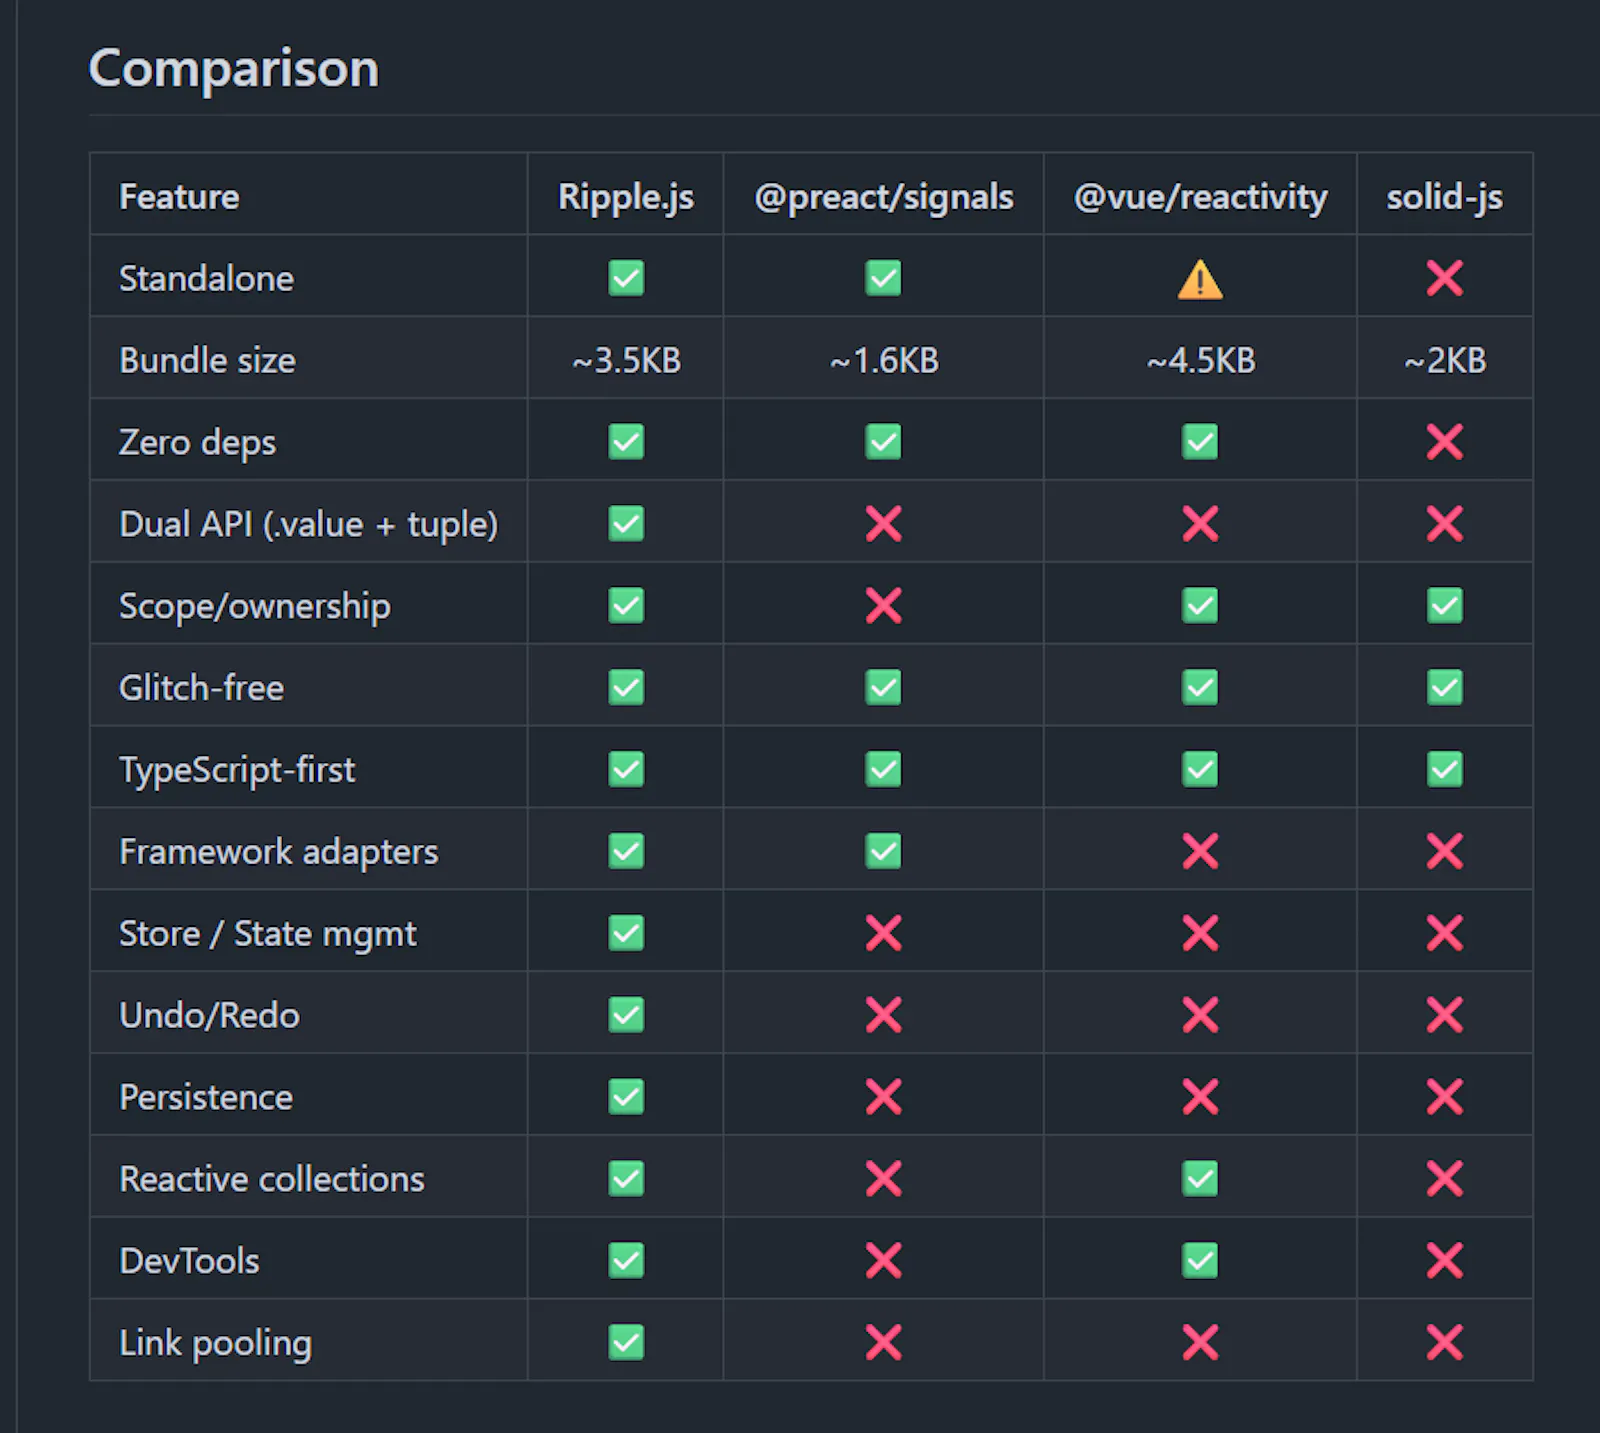Click @vue/reactivity cross for Undo/Redo
Viewport: 1600px width, 1433px height.
pos(1200,1015)
